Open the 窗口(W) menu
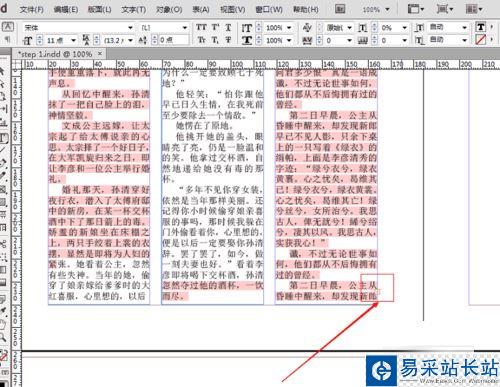The image size is (500, 387). coord(269,9)
